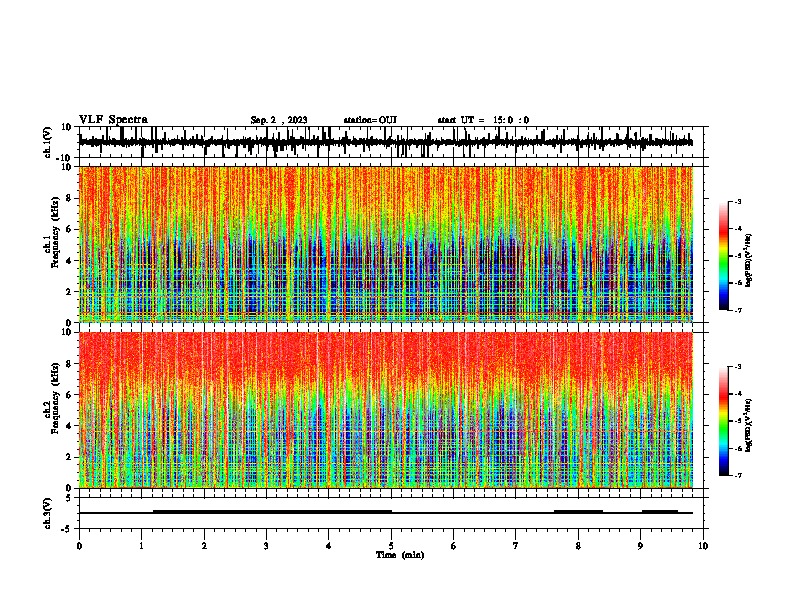Click the time-axis tick label "10" at right end
The height and width of the screenshot is (612, 792).
[703, 546]
